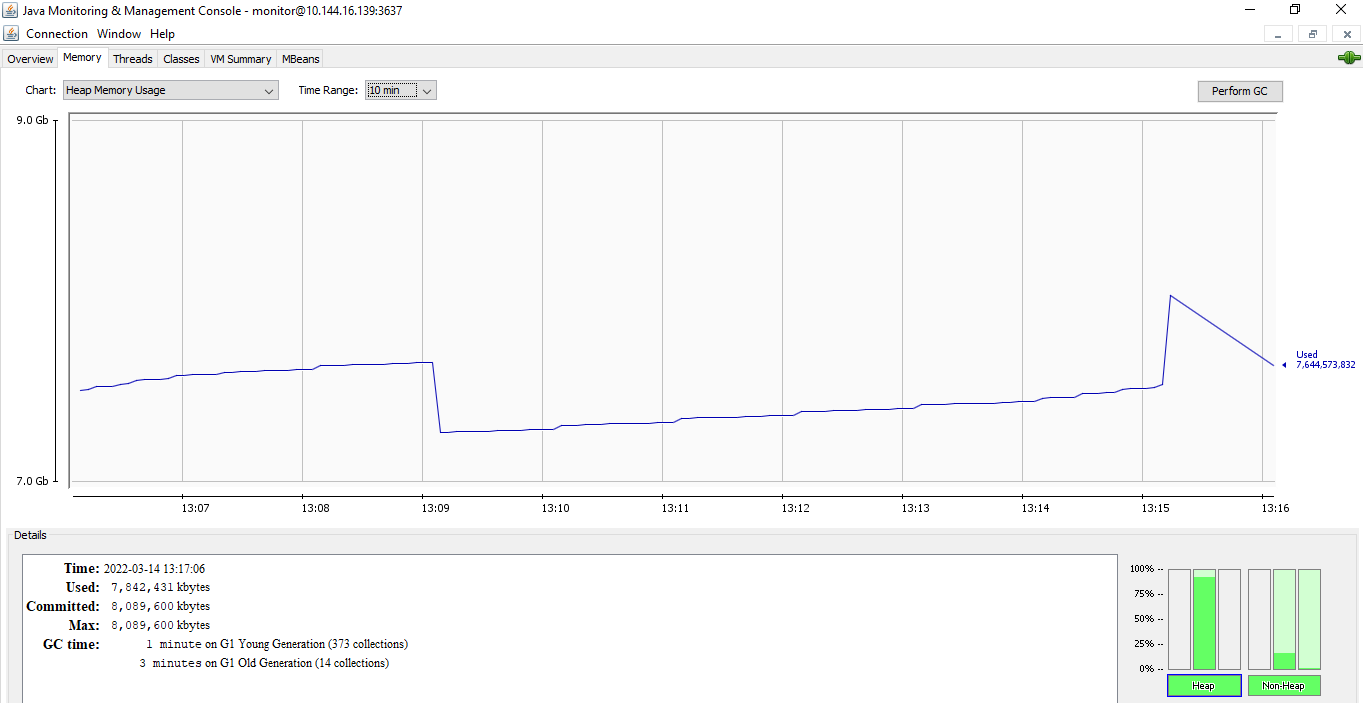
Task: Open the Heap Memory Usage chart dropdown
Action: click(170, 90)
